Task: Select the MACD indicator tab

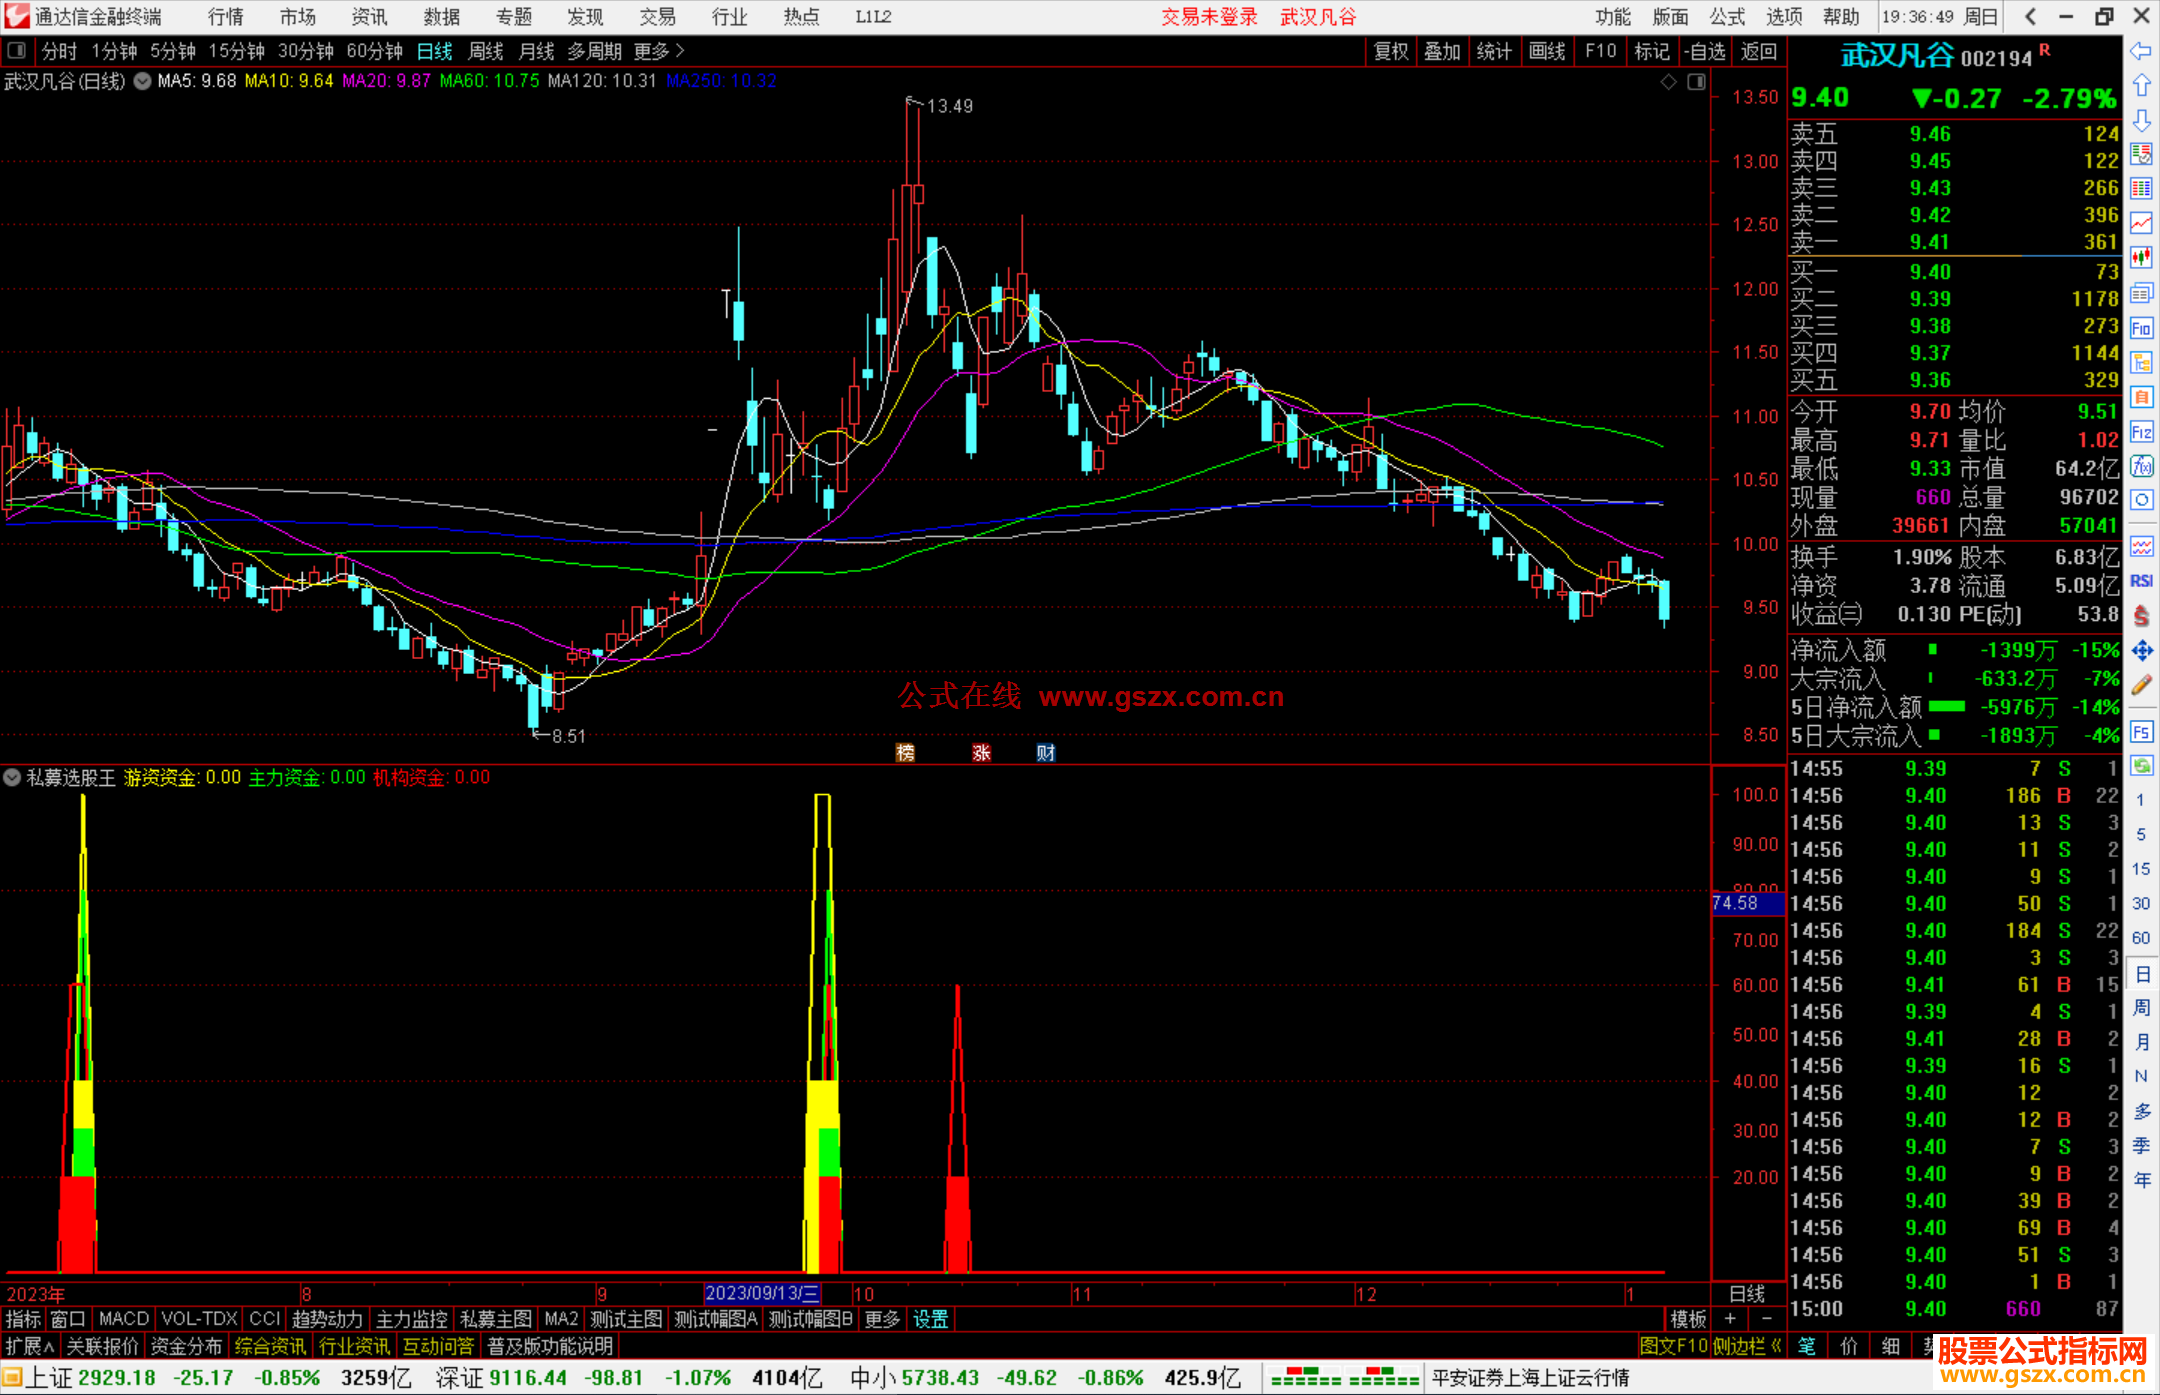Action: (x=123, y=1319)
